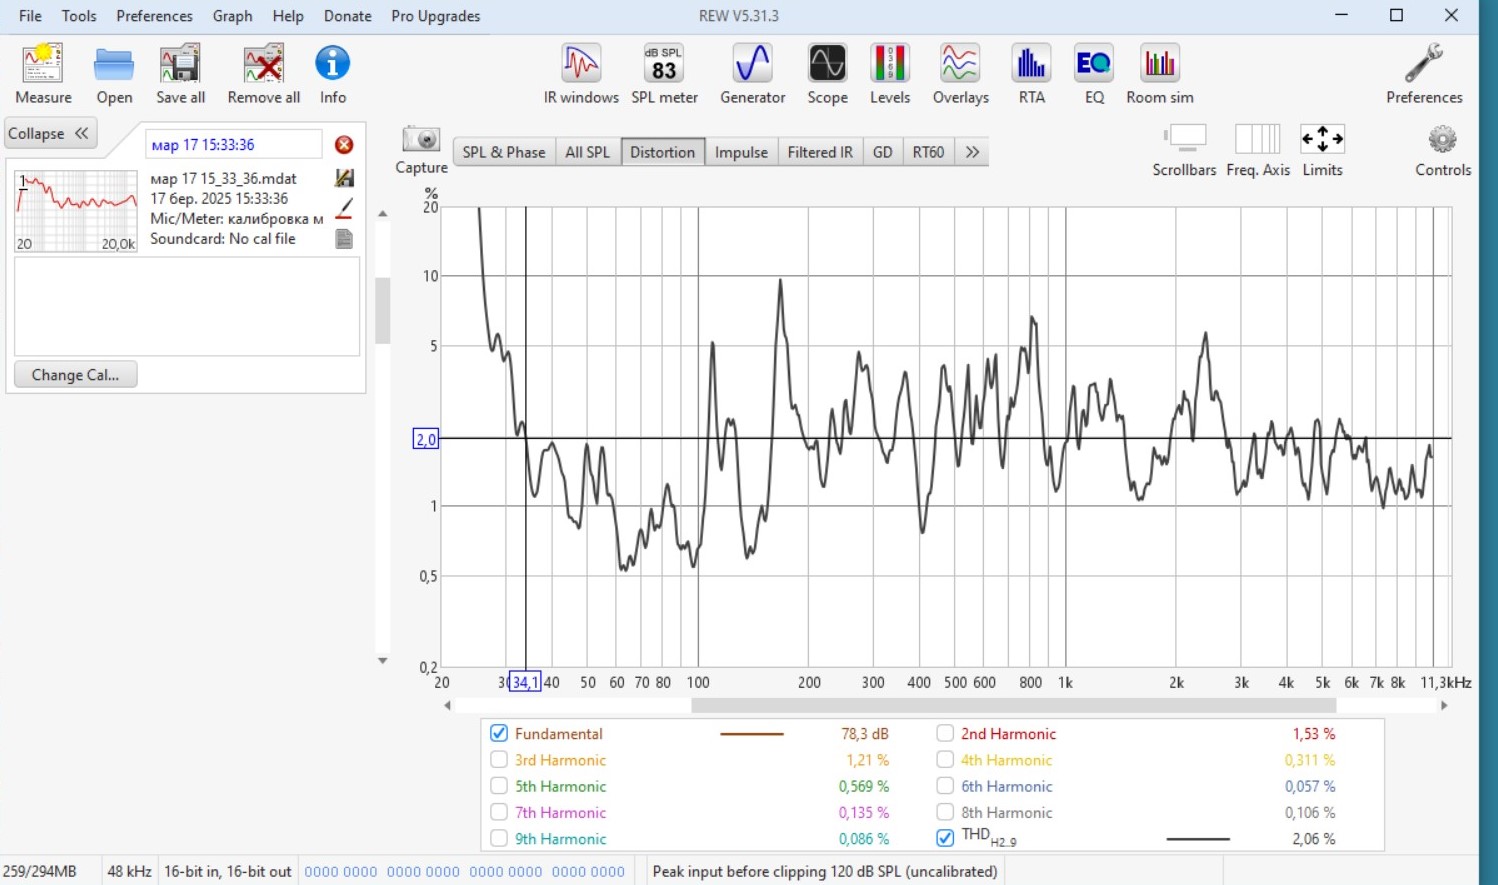Enable the 8th Harmonic trace
Viewport: 1498px width, 885px height.
pos(945,812)
